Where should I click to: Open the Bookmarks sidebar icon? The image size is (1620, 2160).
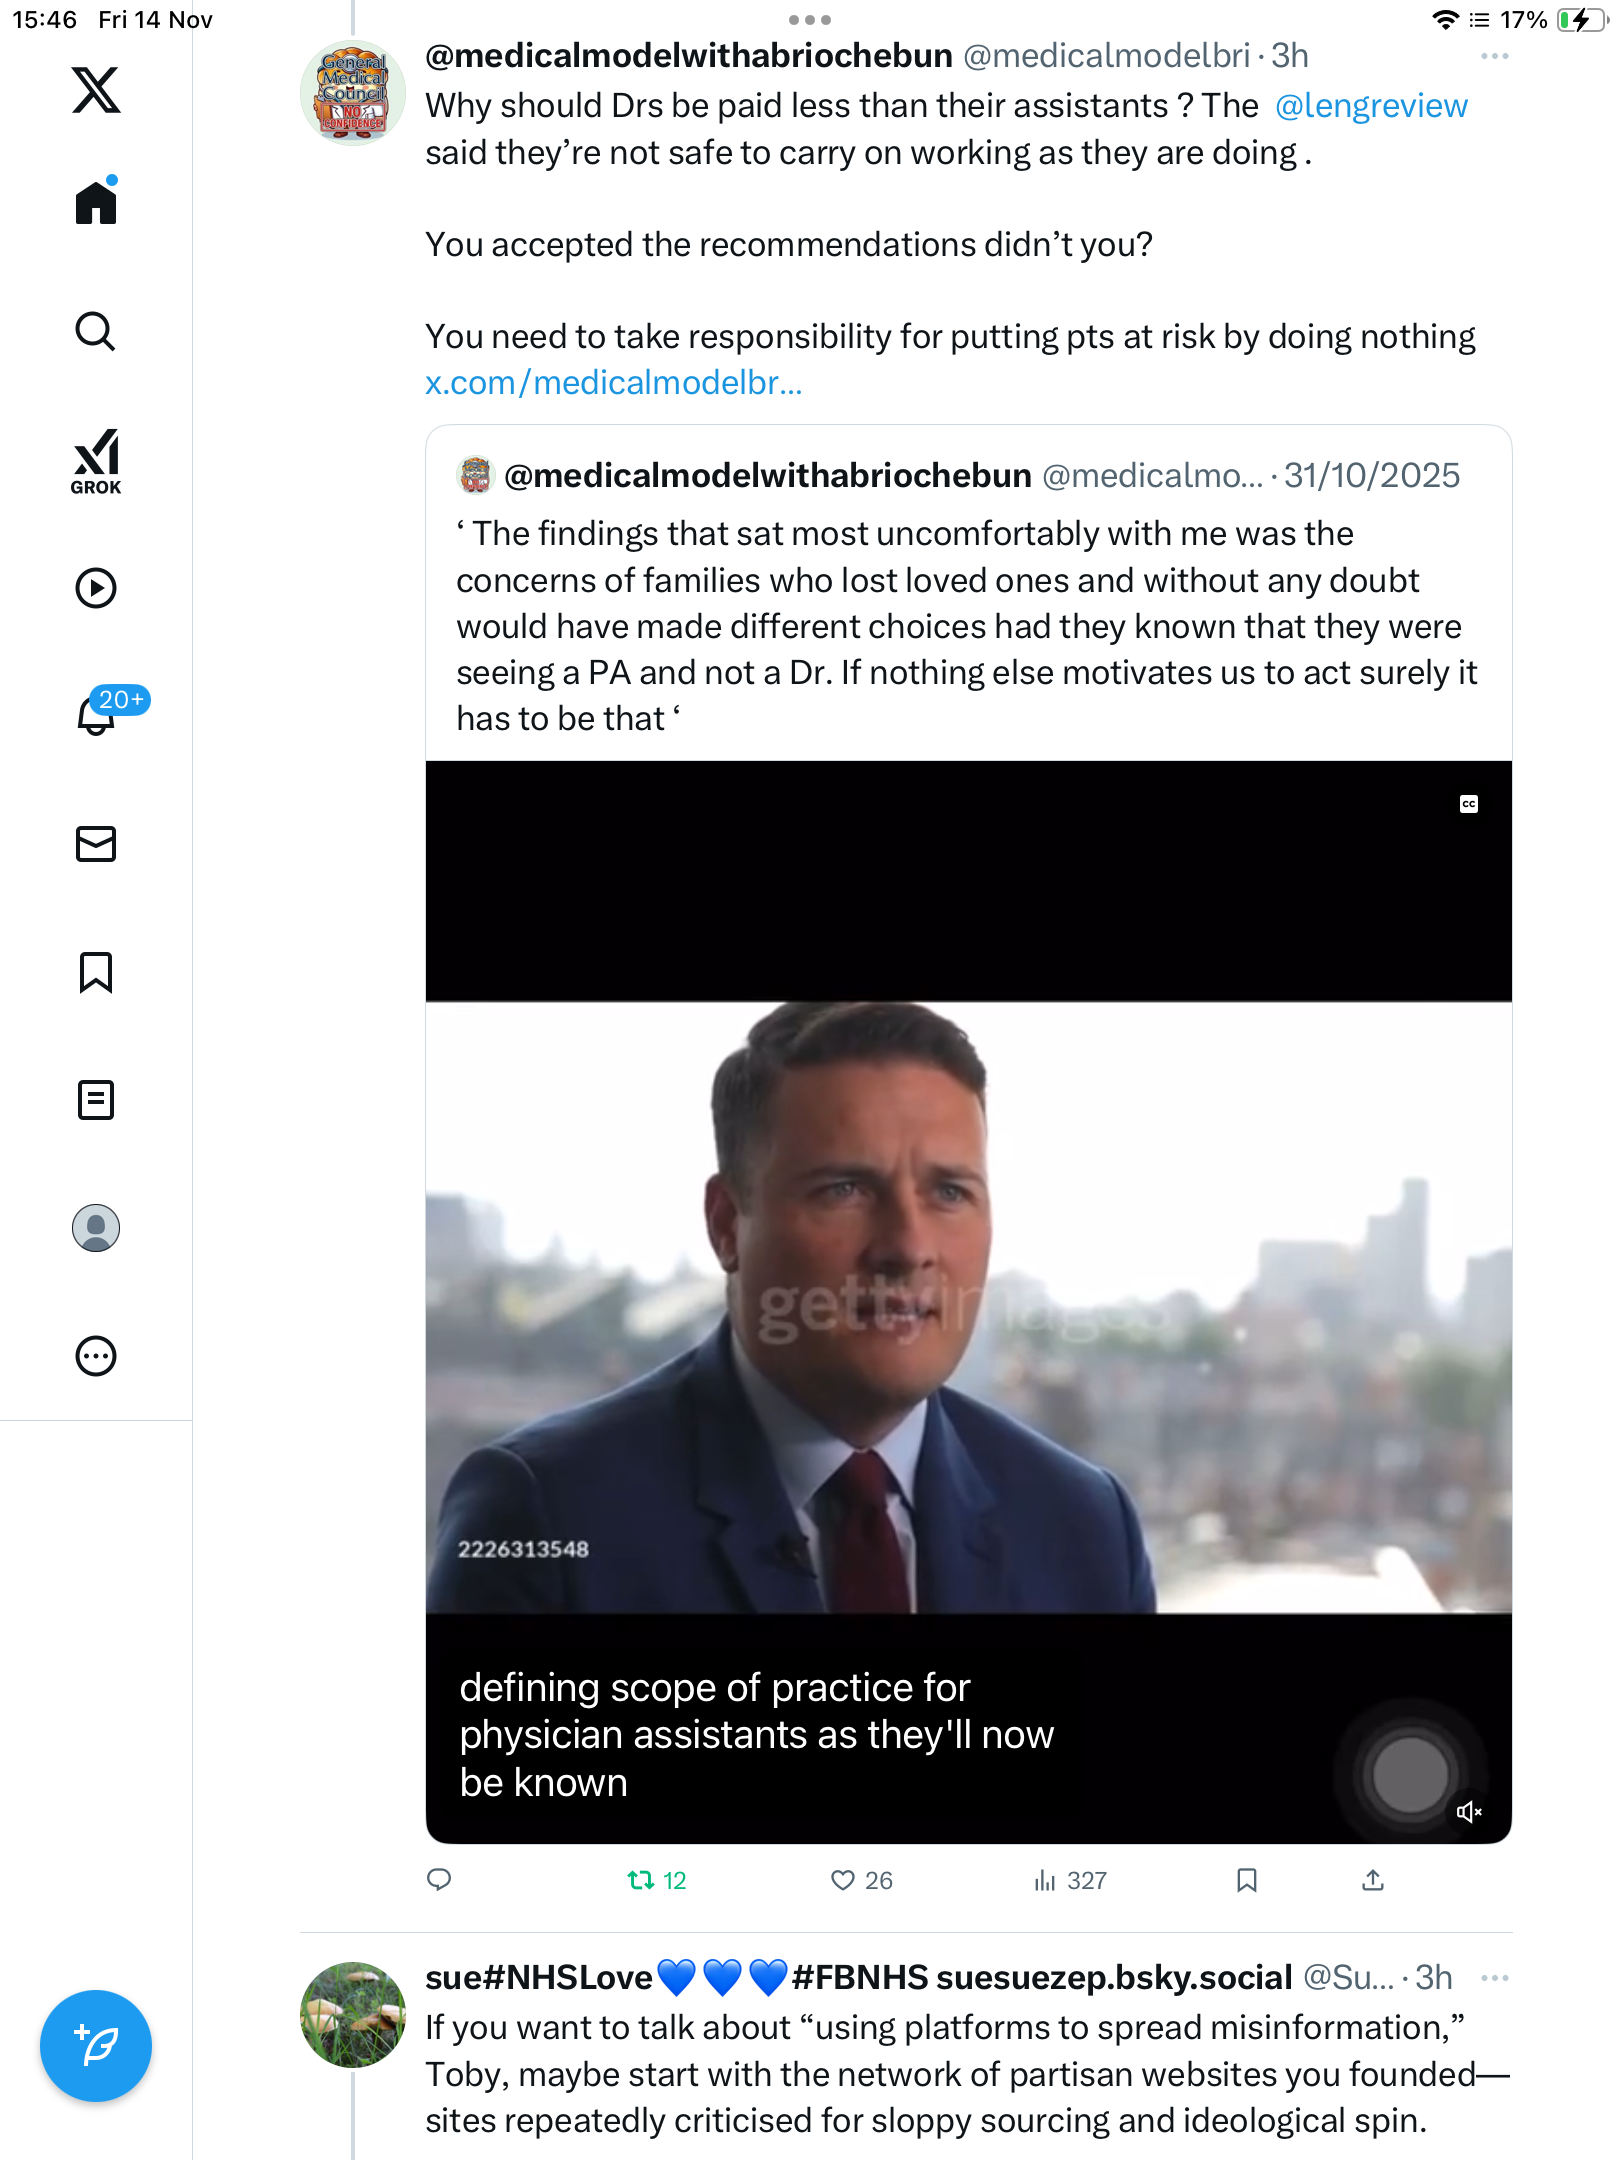coord(96,972)
